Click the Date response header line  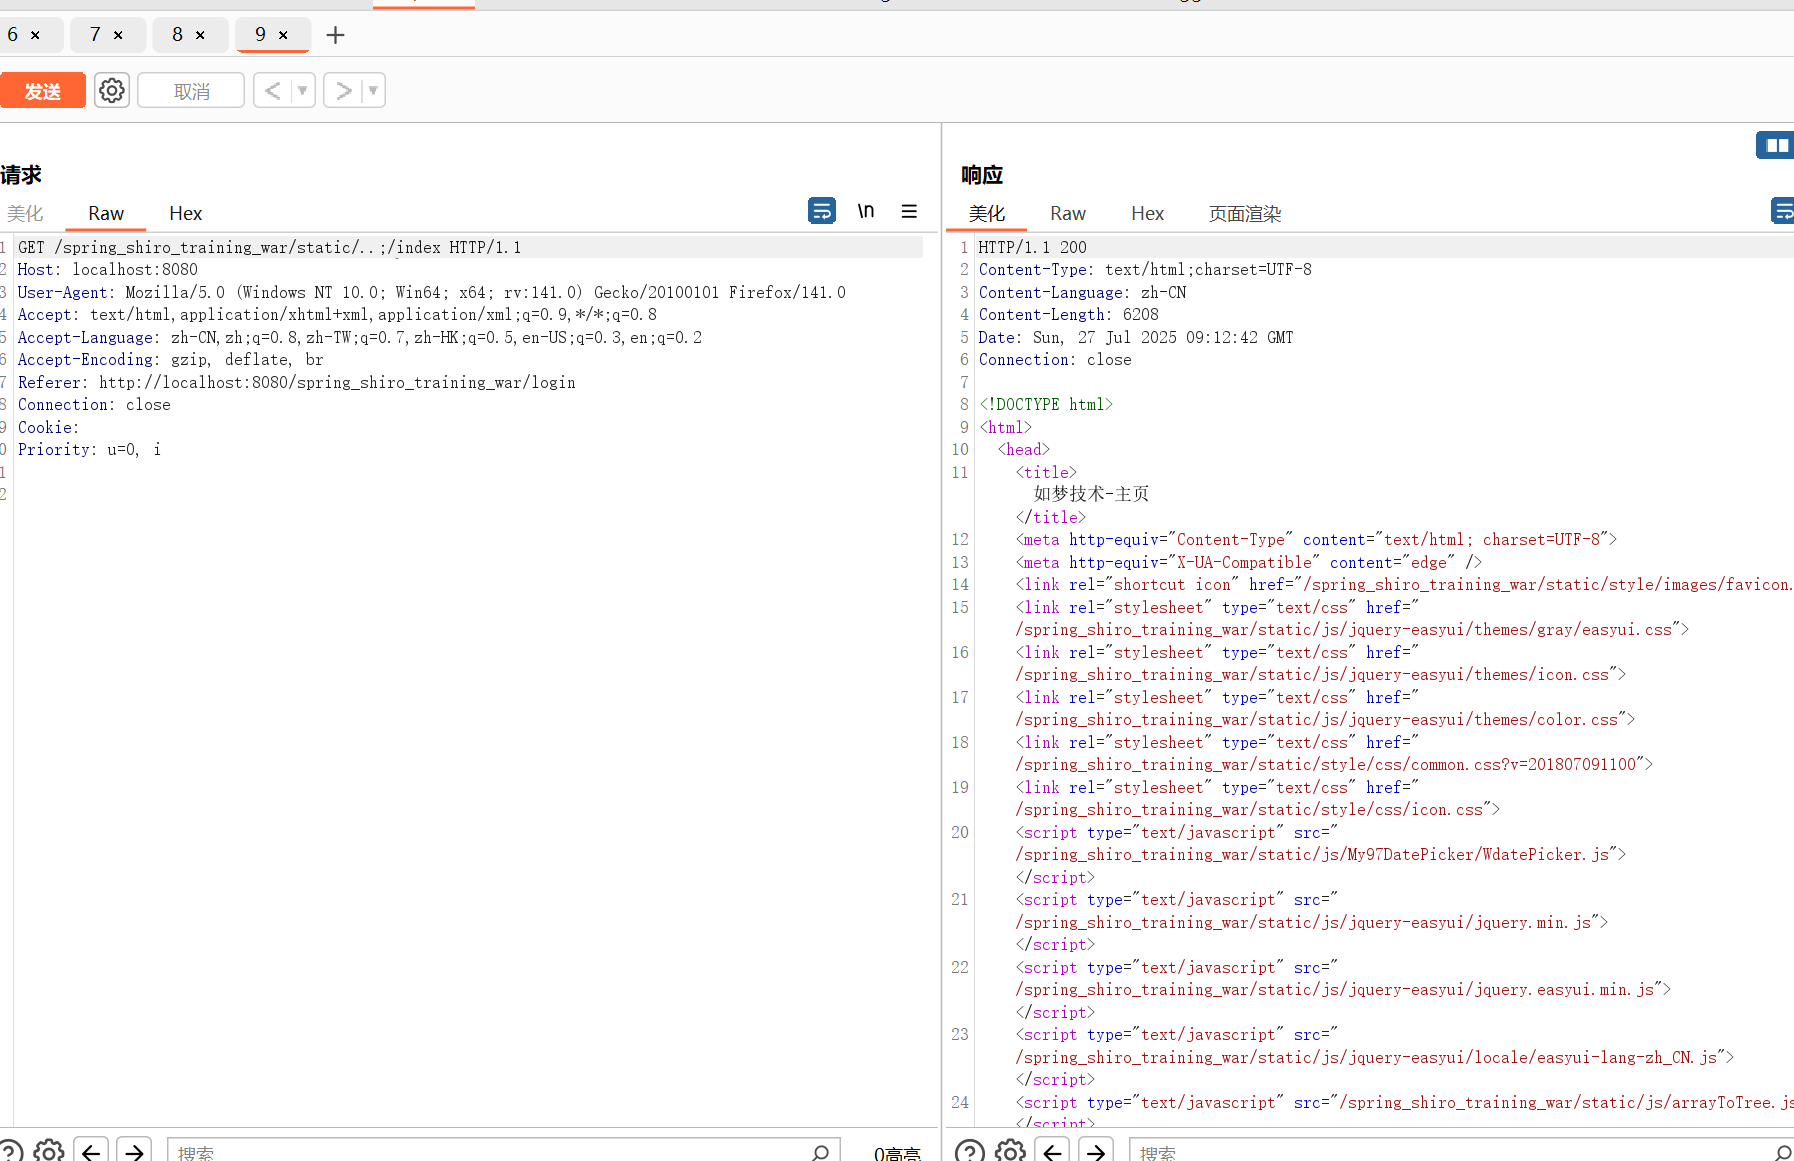1136,337
